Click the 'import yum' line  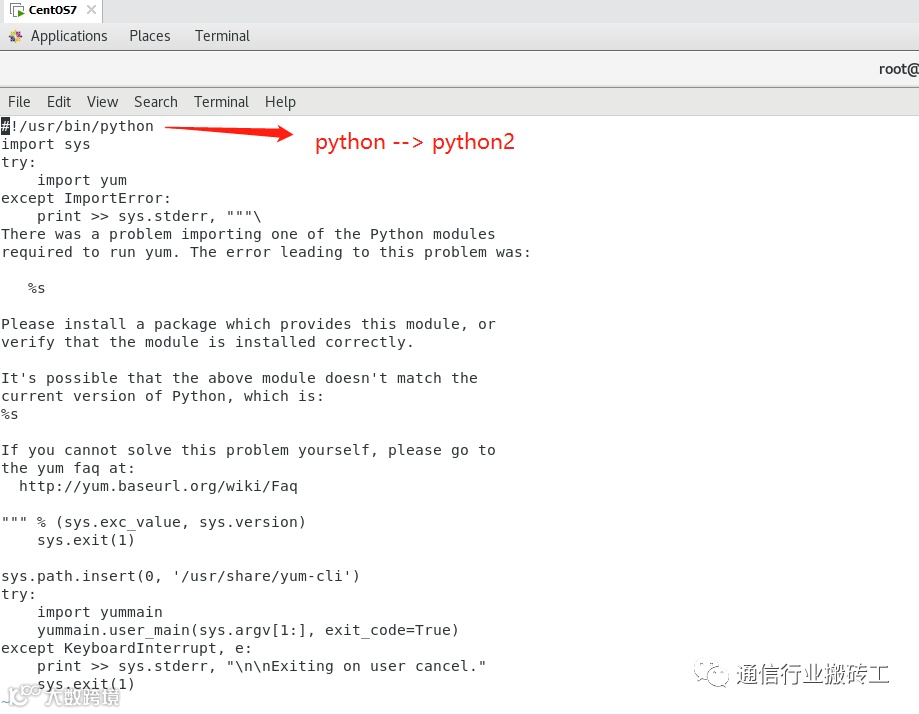[x=81, y=180]
